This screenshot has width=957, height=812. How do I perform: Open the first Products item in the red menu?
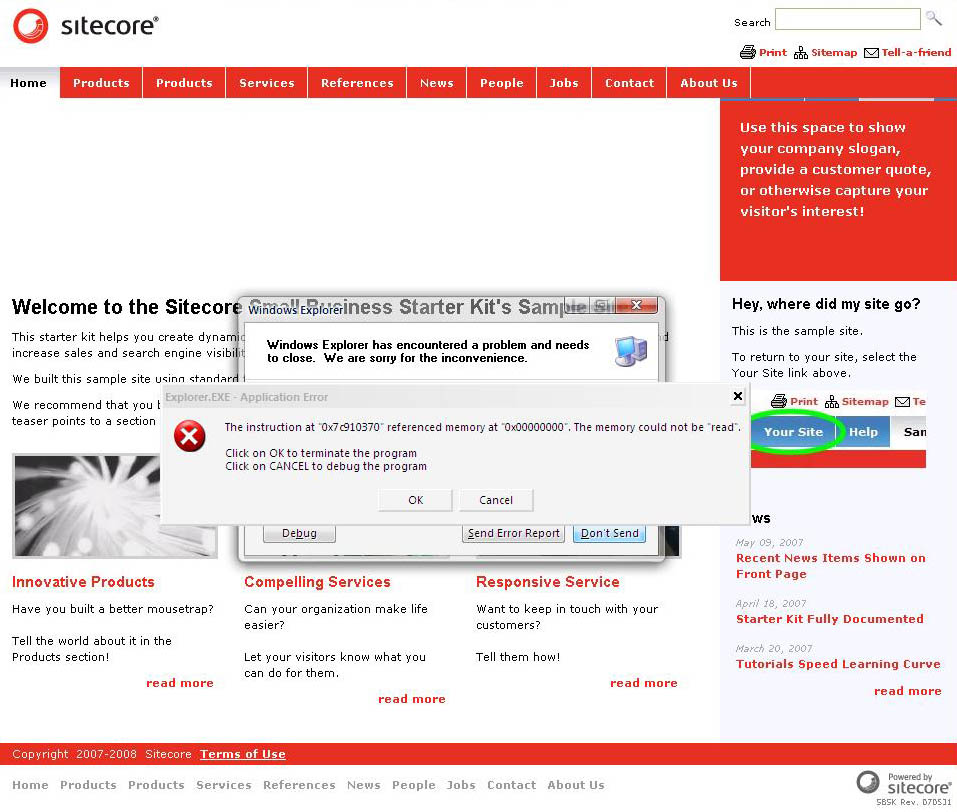tap(101, 83)
